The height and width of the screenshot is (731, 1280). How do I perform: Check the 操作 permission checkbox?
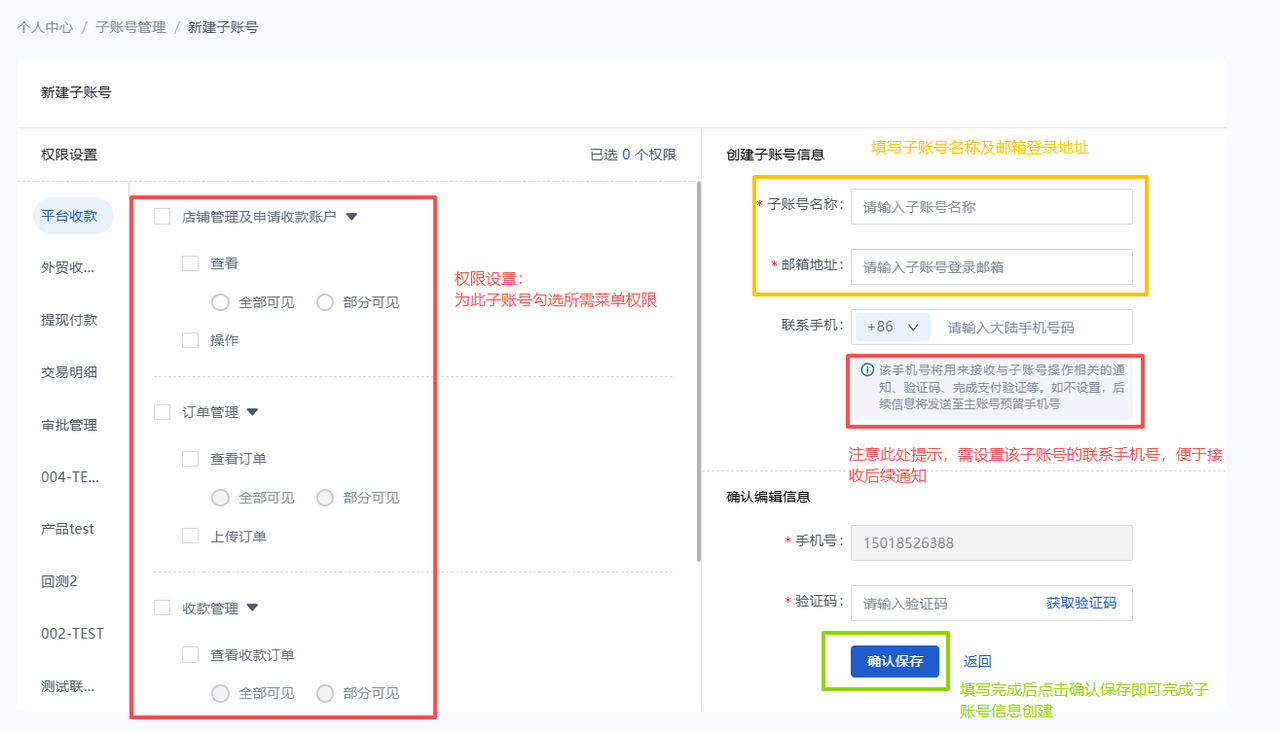(x=190, y=340)
